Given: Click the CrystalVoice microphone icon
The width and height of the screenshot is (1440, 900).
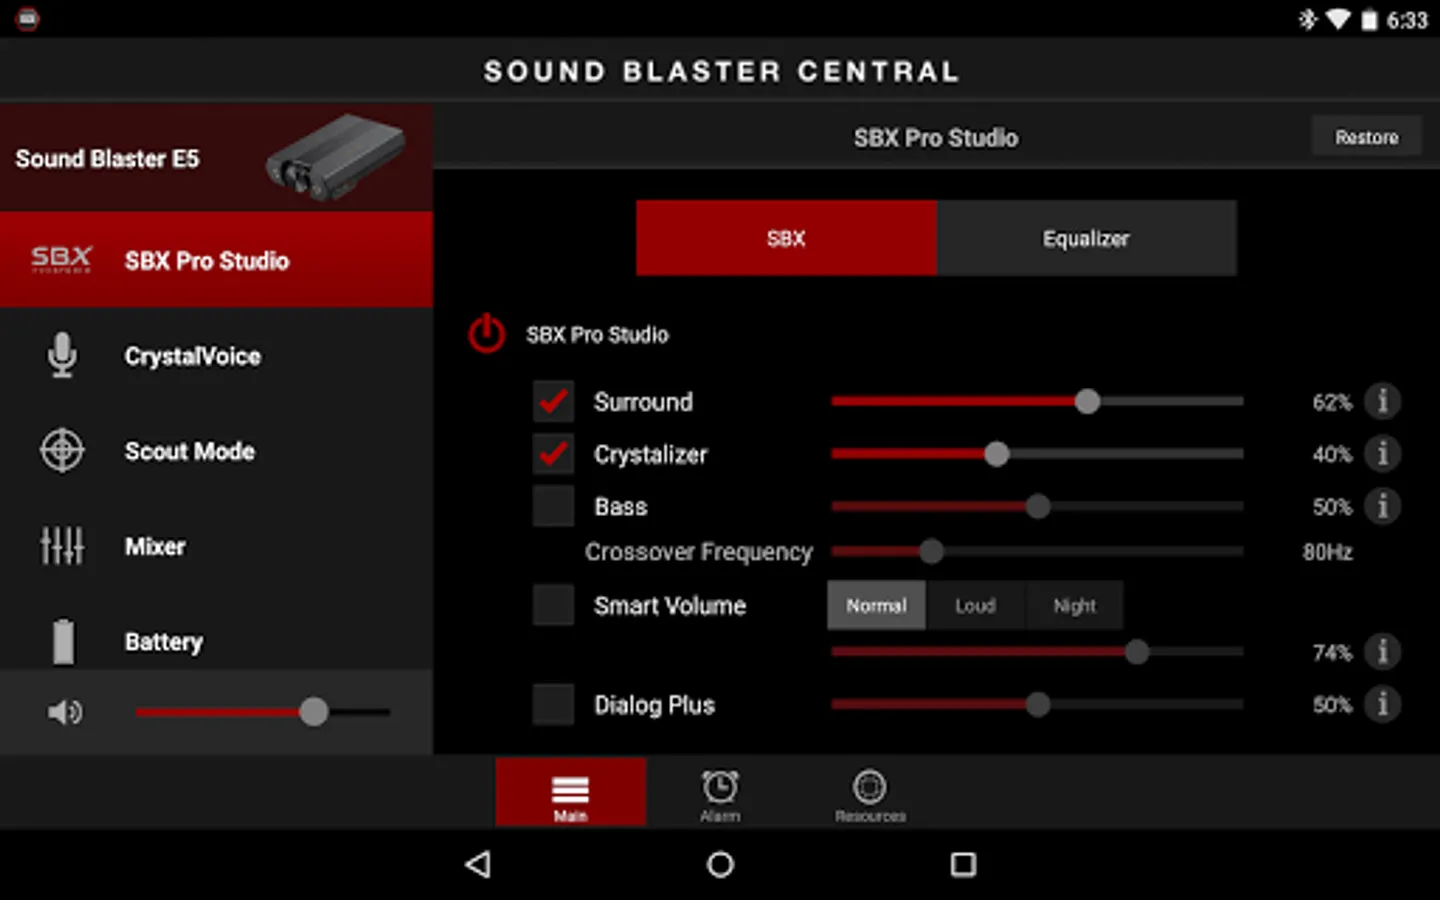Looking at the screenshot, I should [x=62, y=355].
